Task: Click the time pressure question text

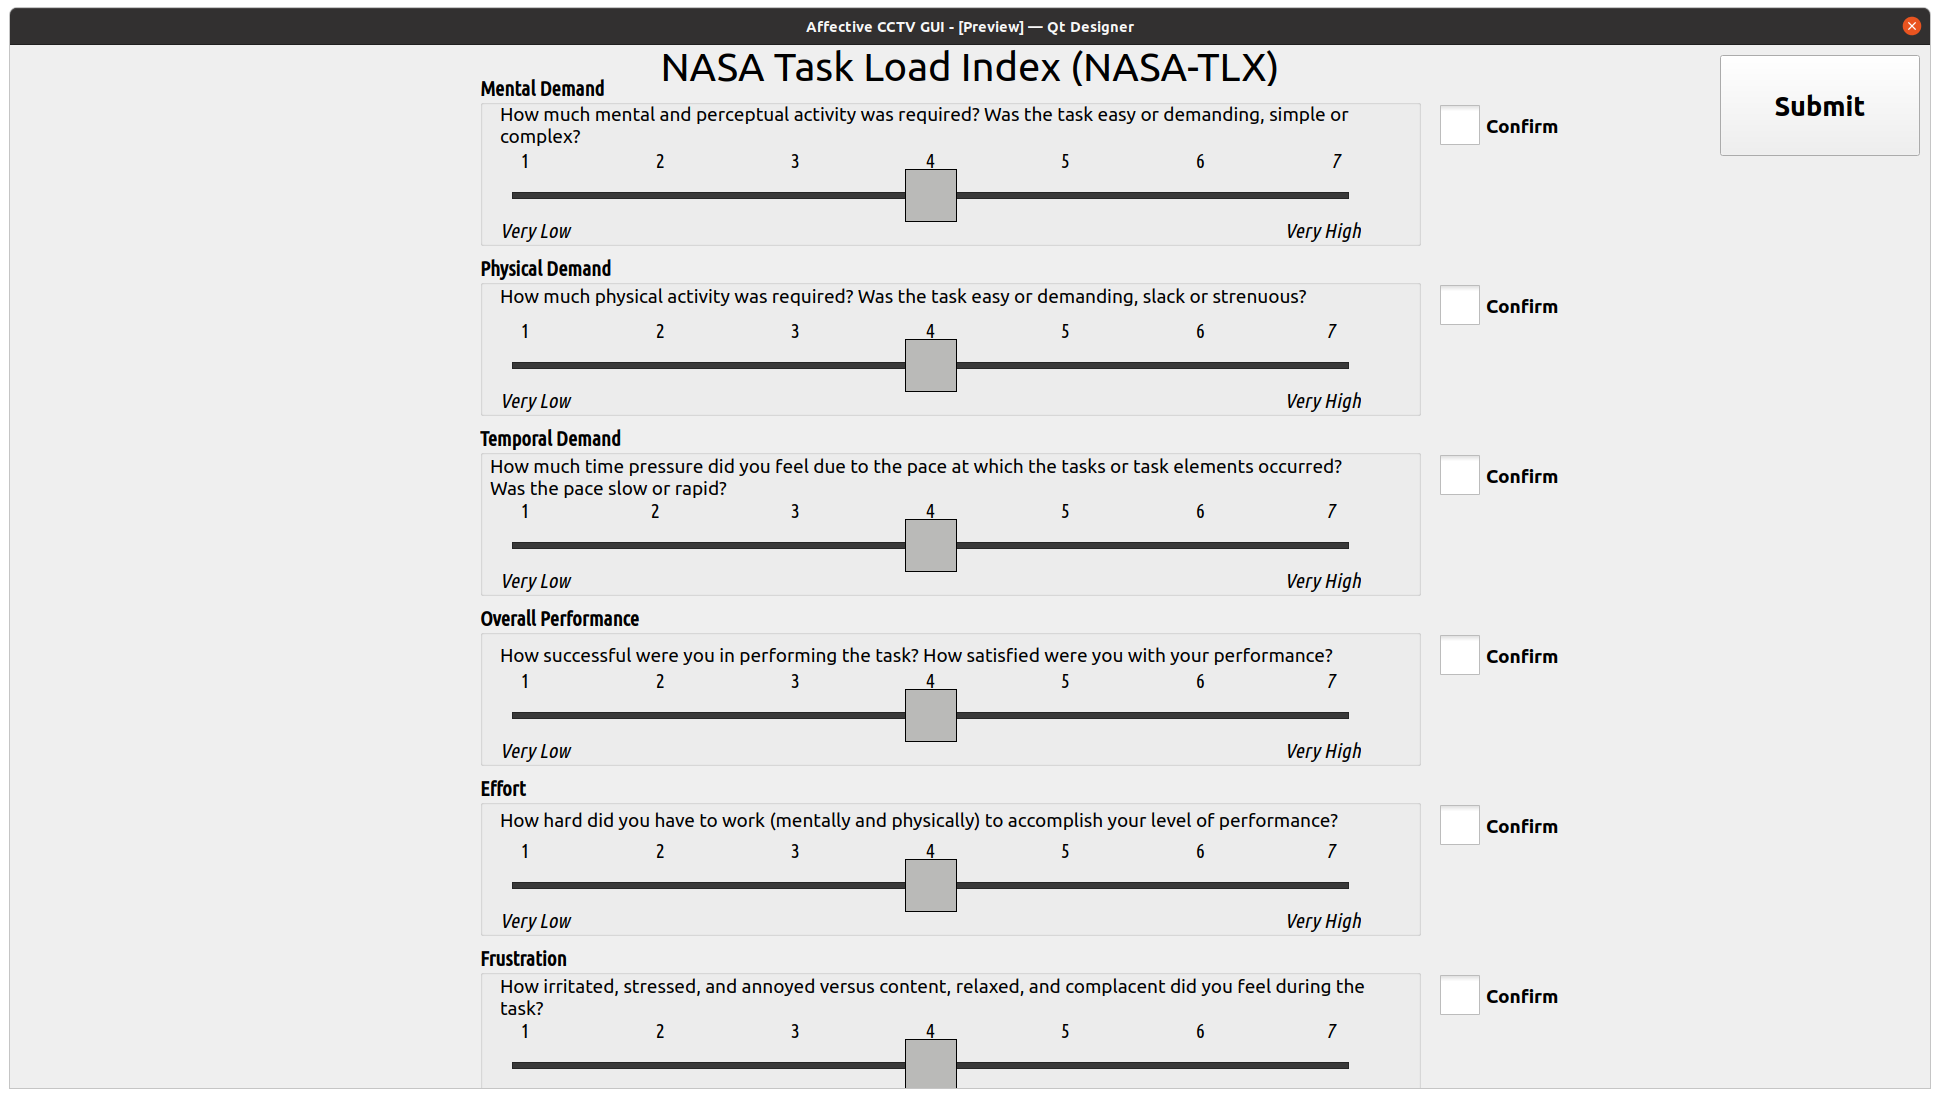Action: coord(916,477)
